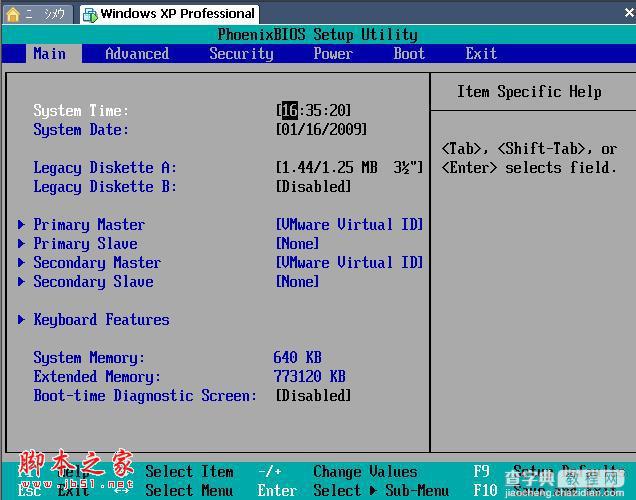The height and width of the screenshot is (500, 636).
Task: Click the Select Menu hint text
Action: (189, 491)
